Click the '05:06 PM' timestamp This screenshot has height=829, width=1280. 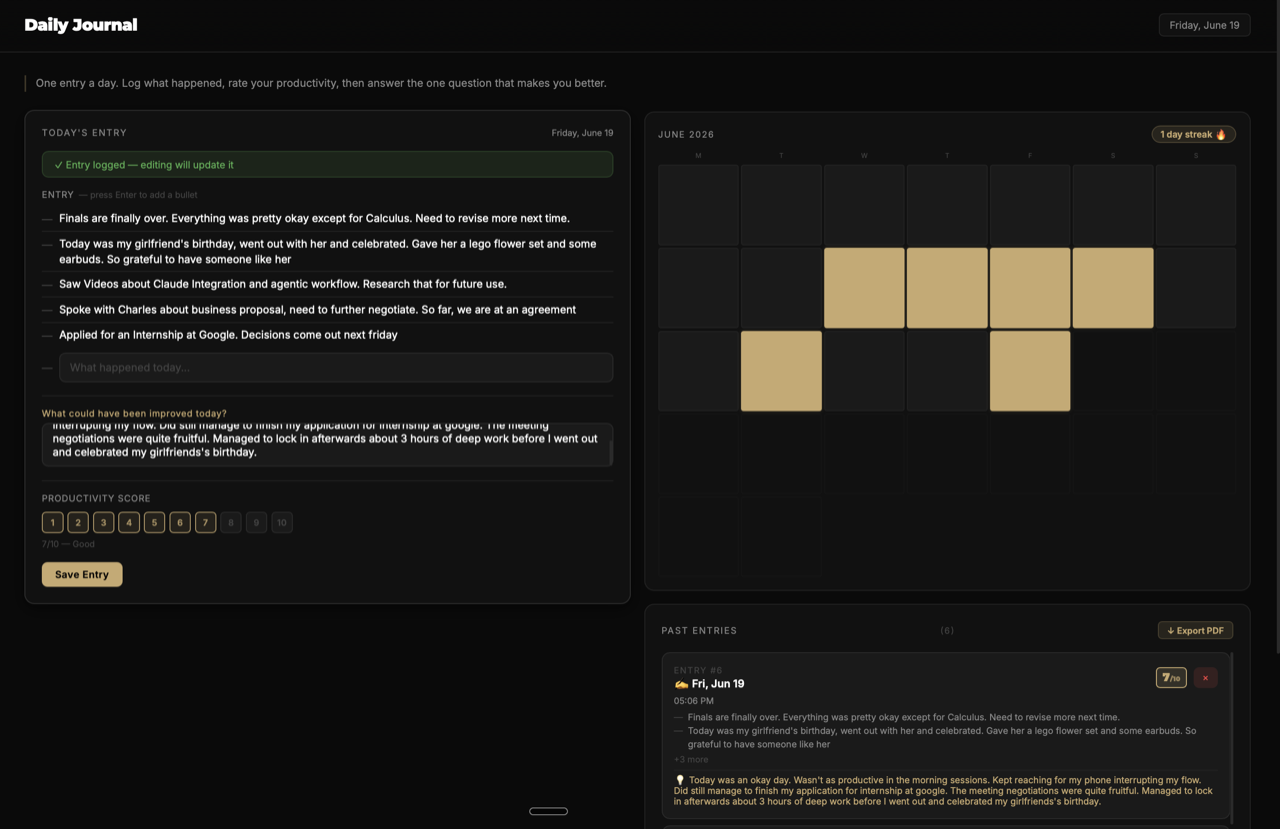pos(694,701)
